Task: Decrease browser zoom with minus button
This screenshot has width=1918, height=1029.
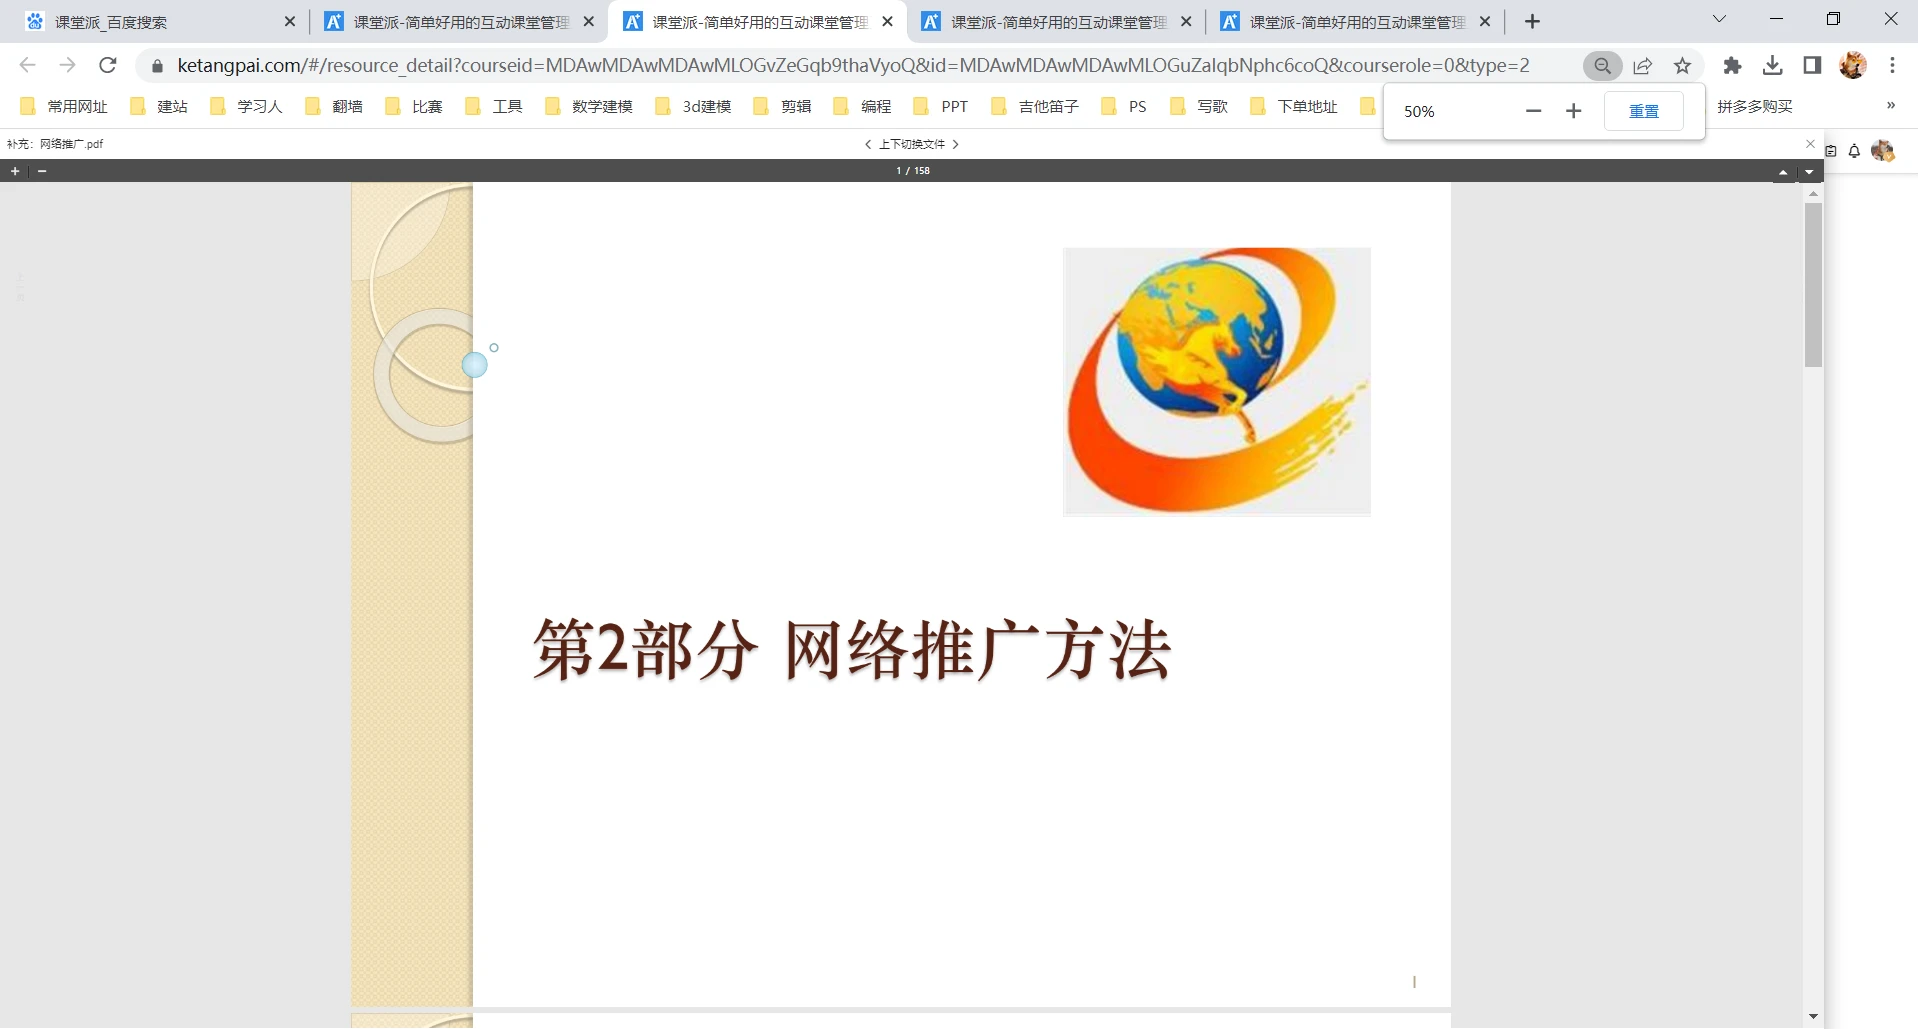Action: 1533,111
